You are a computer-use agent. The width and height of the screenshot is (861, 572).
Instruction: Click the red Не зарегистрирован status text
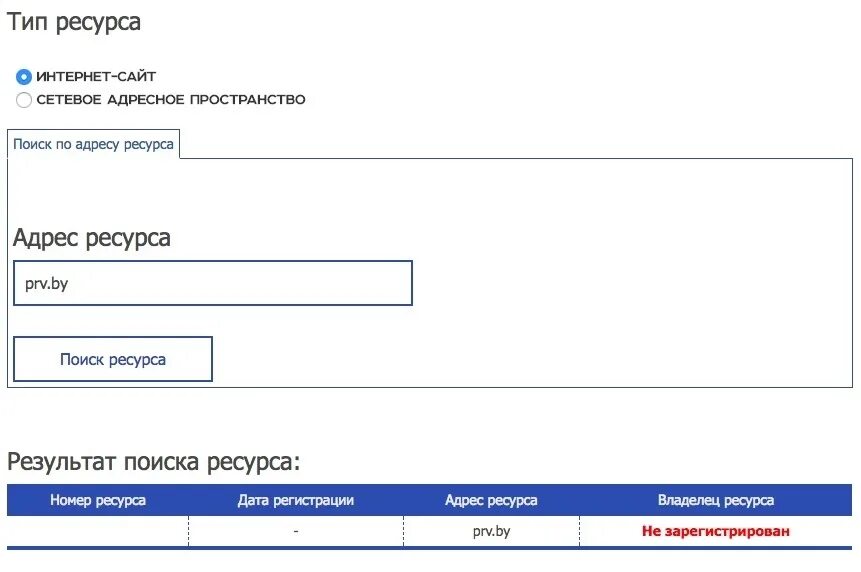(x=716, y=531)
